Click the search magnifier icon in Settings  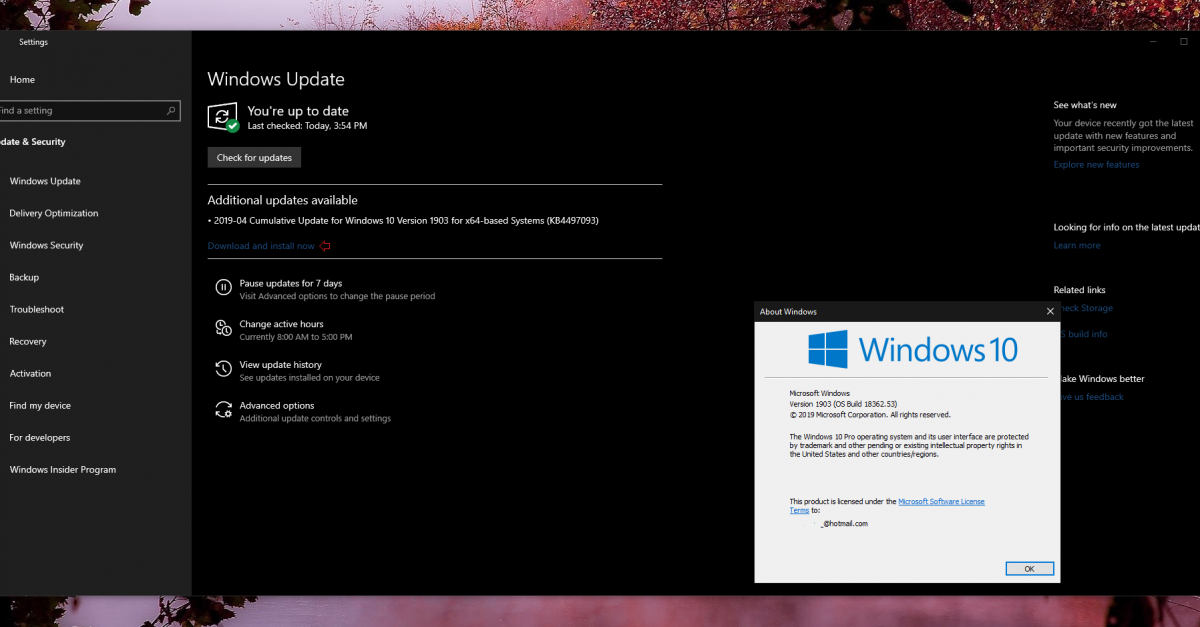[171, 111]
